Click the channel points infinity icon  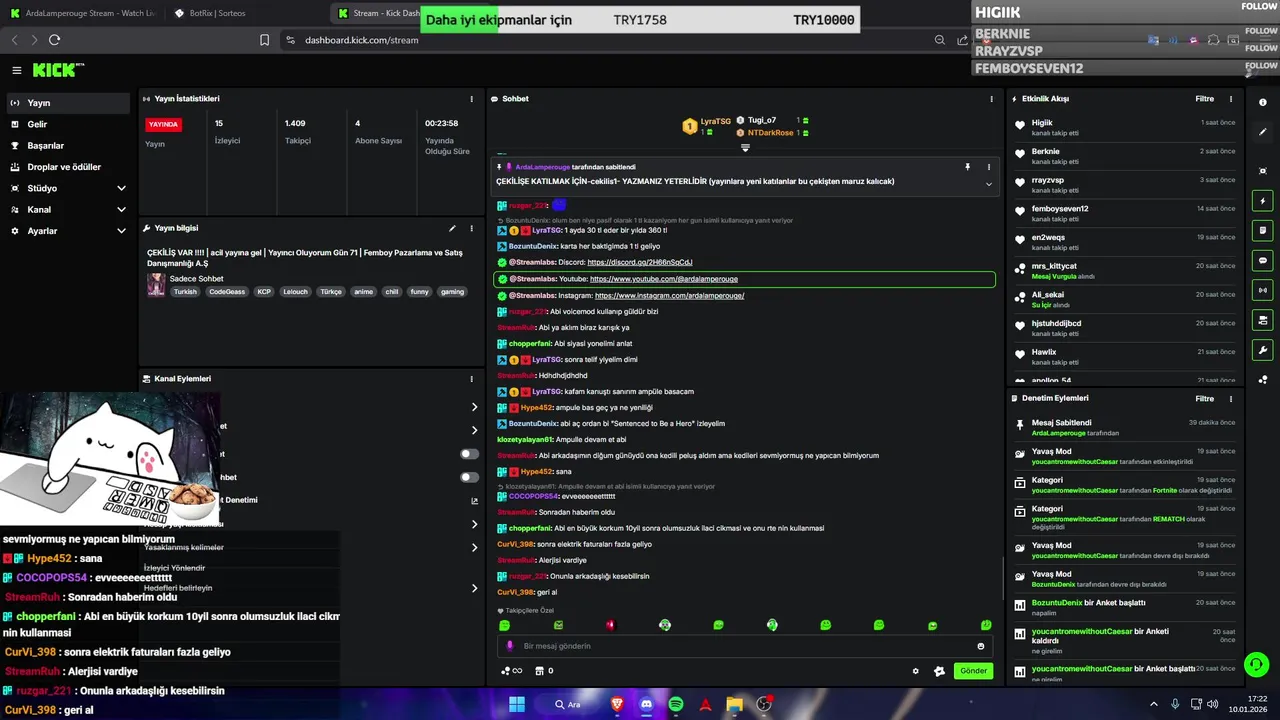pyautogui.click(x=512, y=671)
